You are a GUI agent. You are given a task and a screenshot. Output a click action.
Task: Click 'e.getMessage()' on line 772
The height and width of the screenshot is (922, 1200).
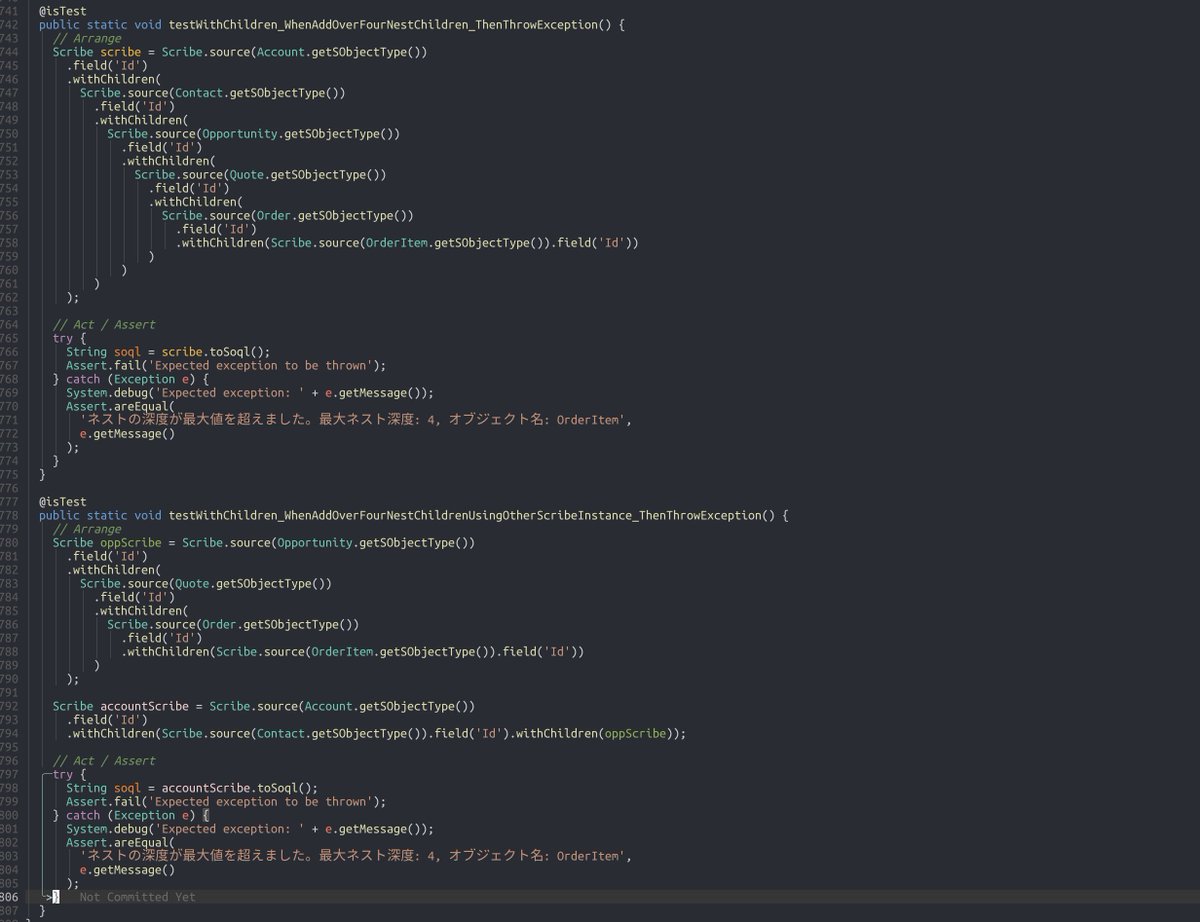point(128,433)
